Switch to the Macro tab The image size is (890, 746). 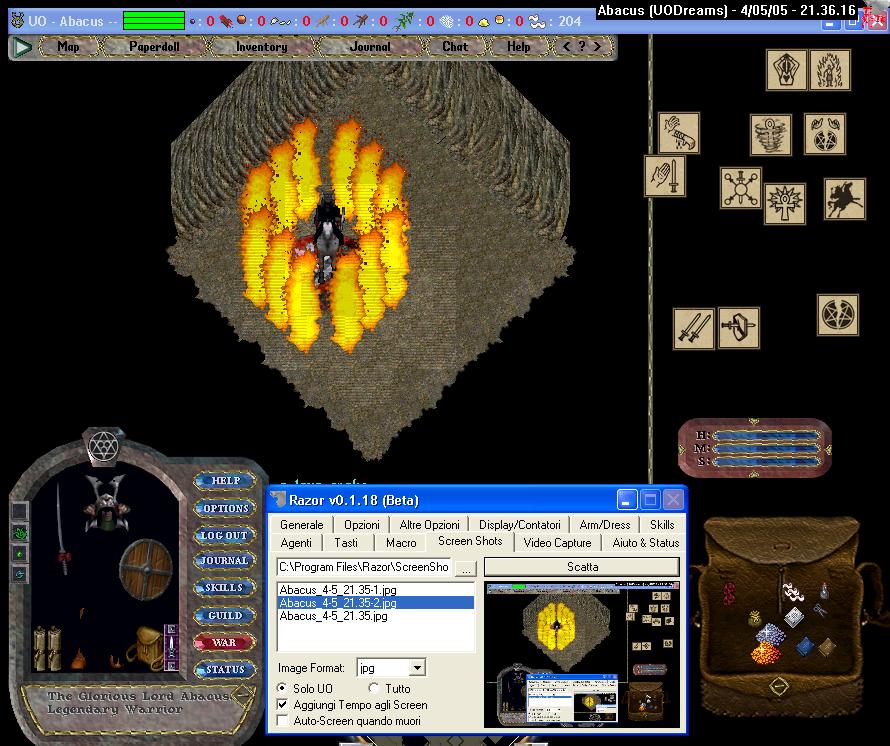401,543
